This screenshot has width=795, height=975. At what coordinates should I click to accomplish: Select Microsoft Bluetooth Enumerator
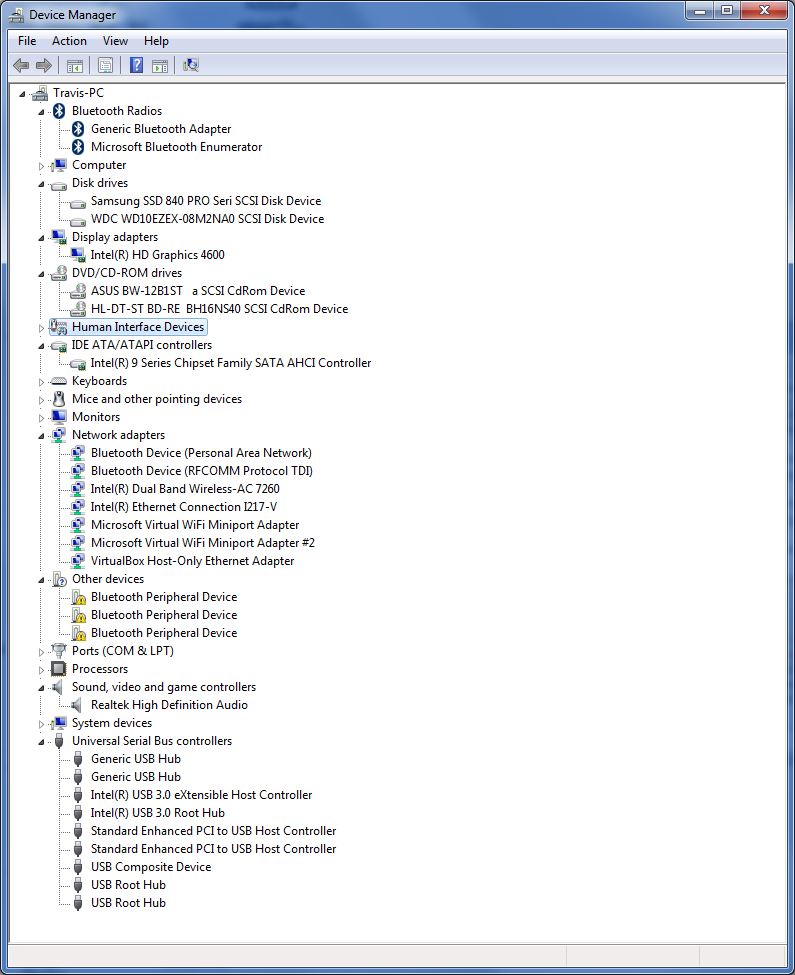tap(177, 147)
